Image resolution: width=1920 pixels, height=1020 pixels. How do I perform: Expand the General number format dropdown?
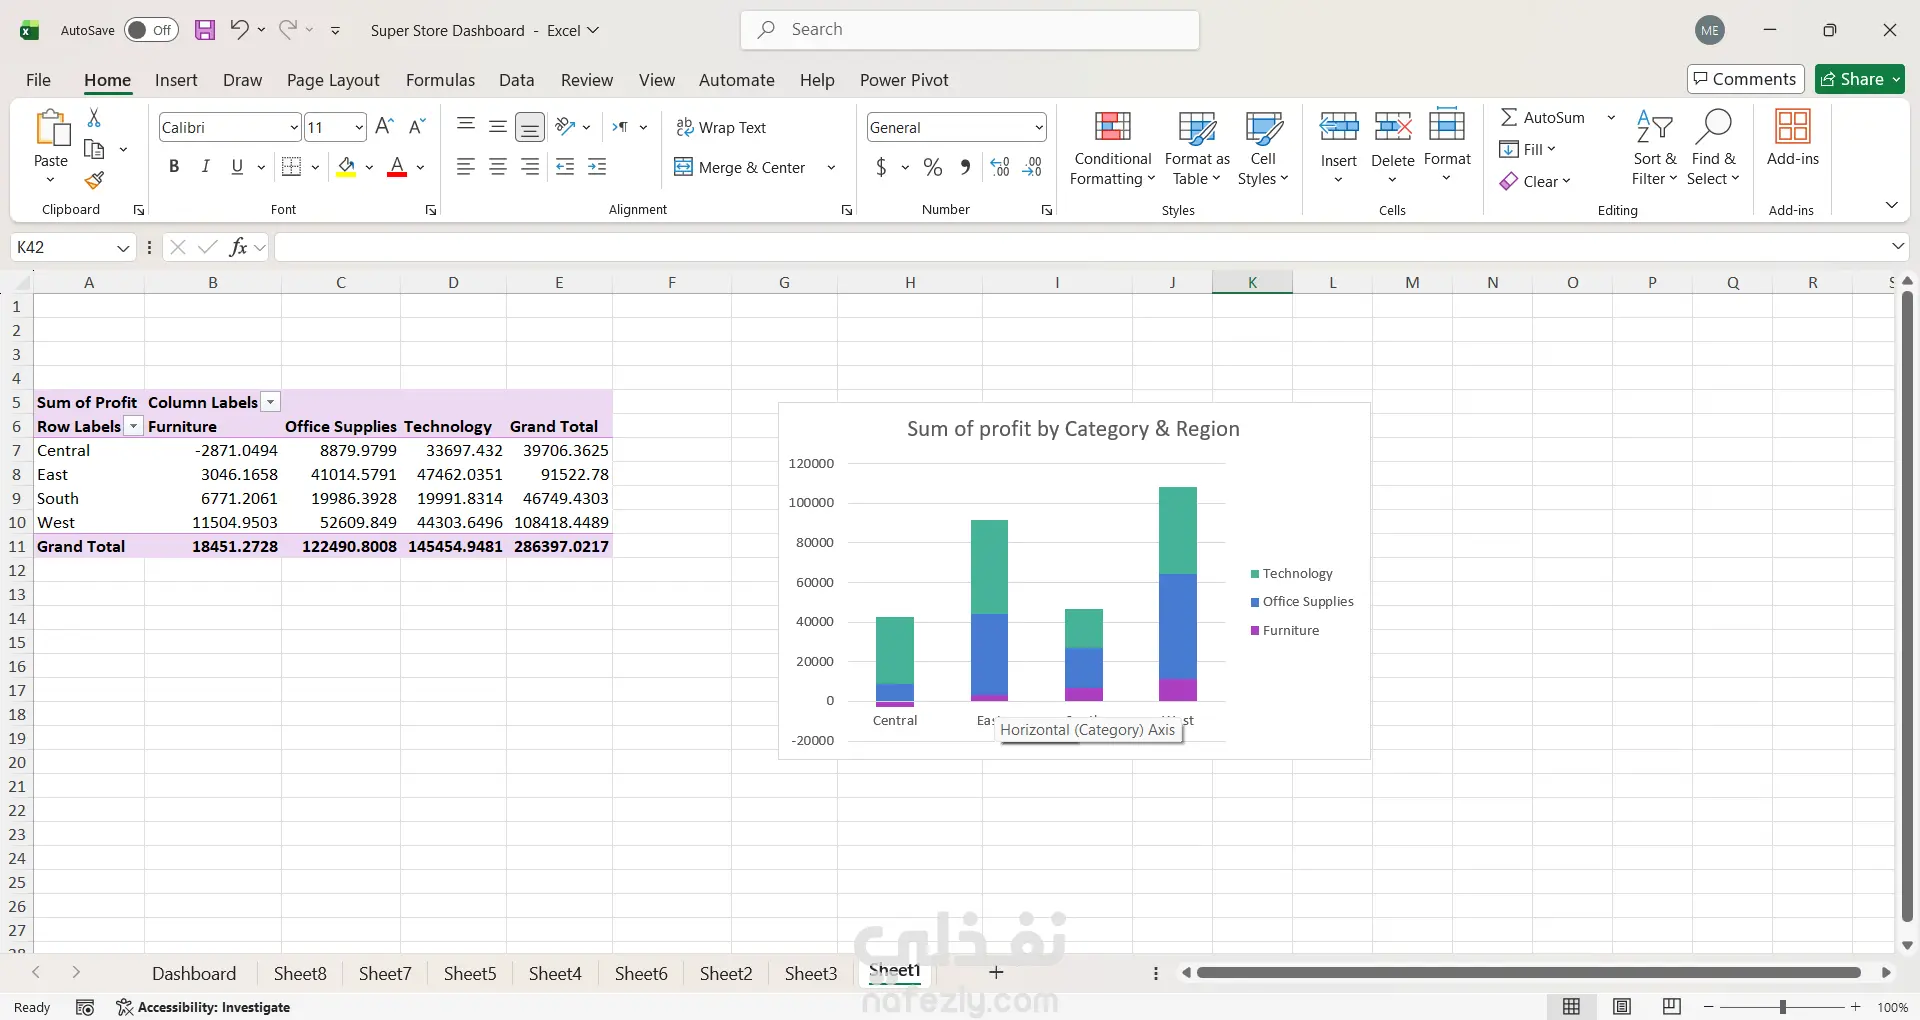point(1039,127)
